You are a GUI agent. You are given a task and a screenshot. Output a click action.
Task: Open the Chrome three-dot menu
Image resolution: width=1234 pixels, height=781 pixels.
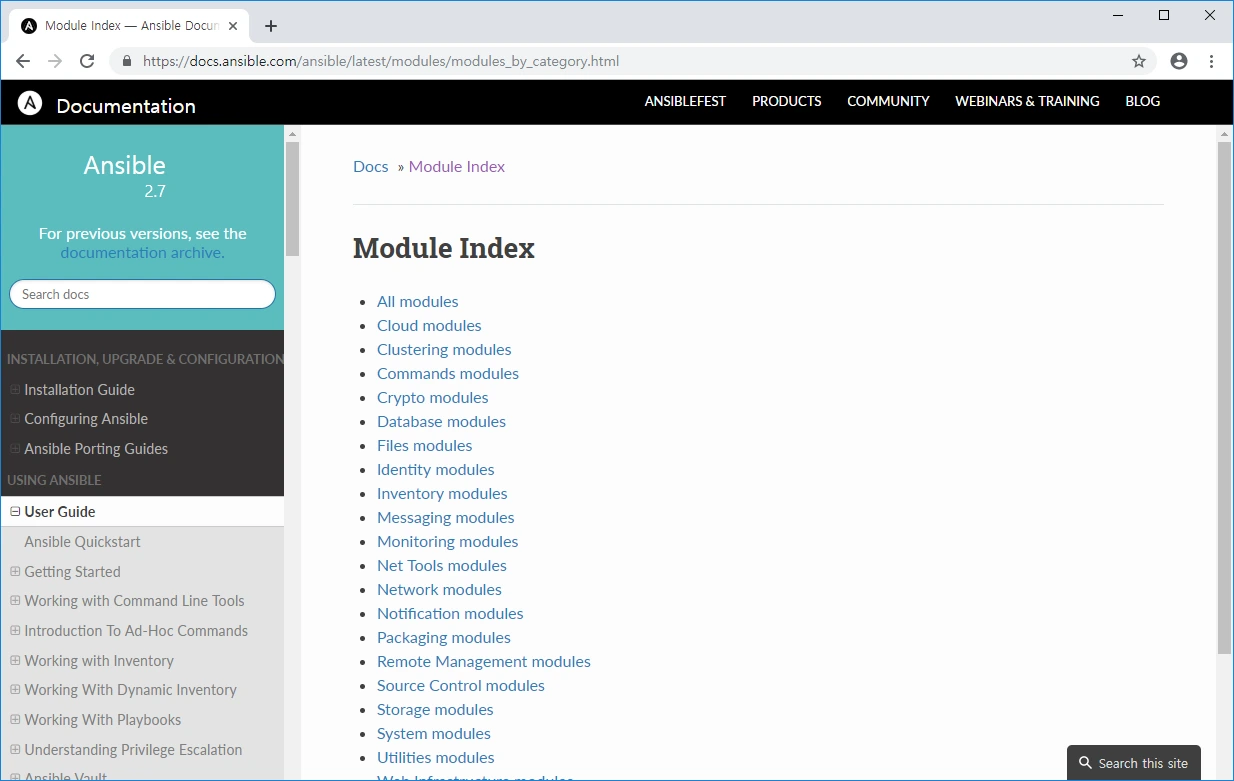click(1212, 61)
